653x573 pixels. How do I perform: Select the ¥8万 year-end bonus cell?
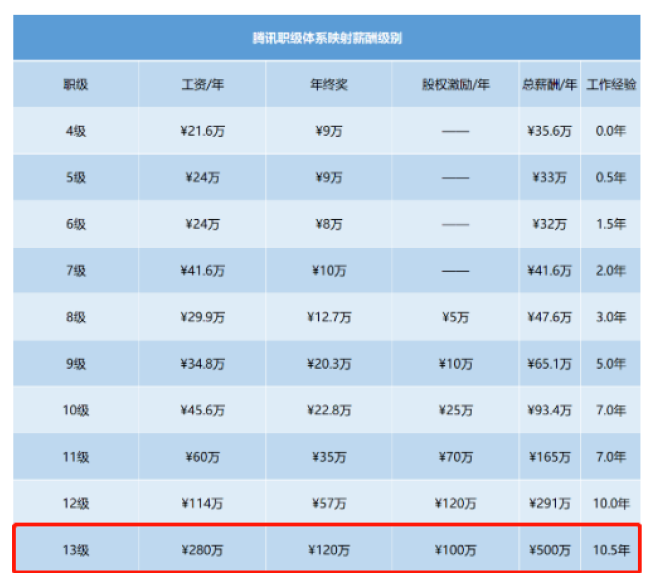(328, 224)
